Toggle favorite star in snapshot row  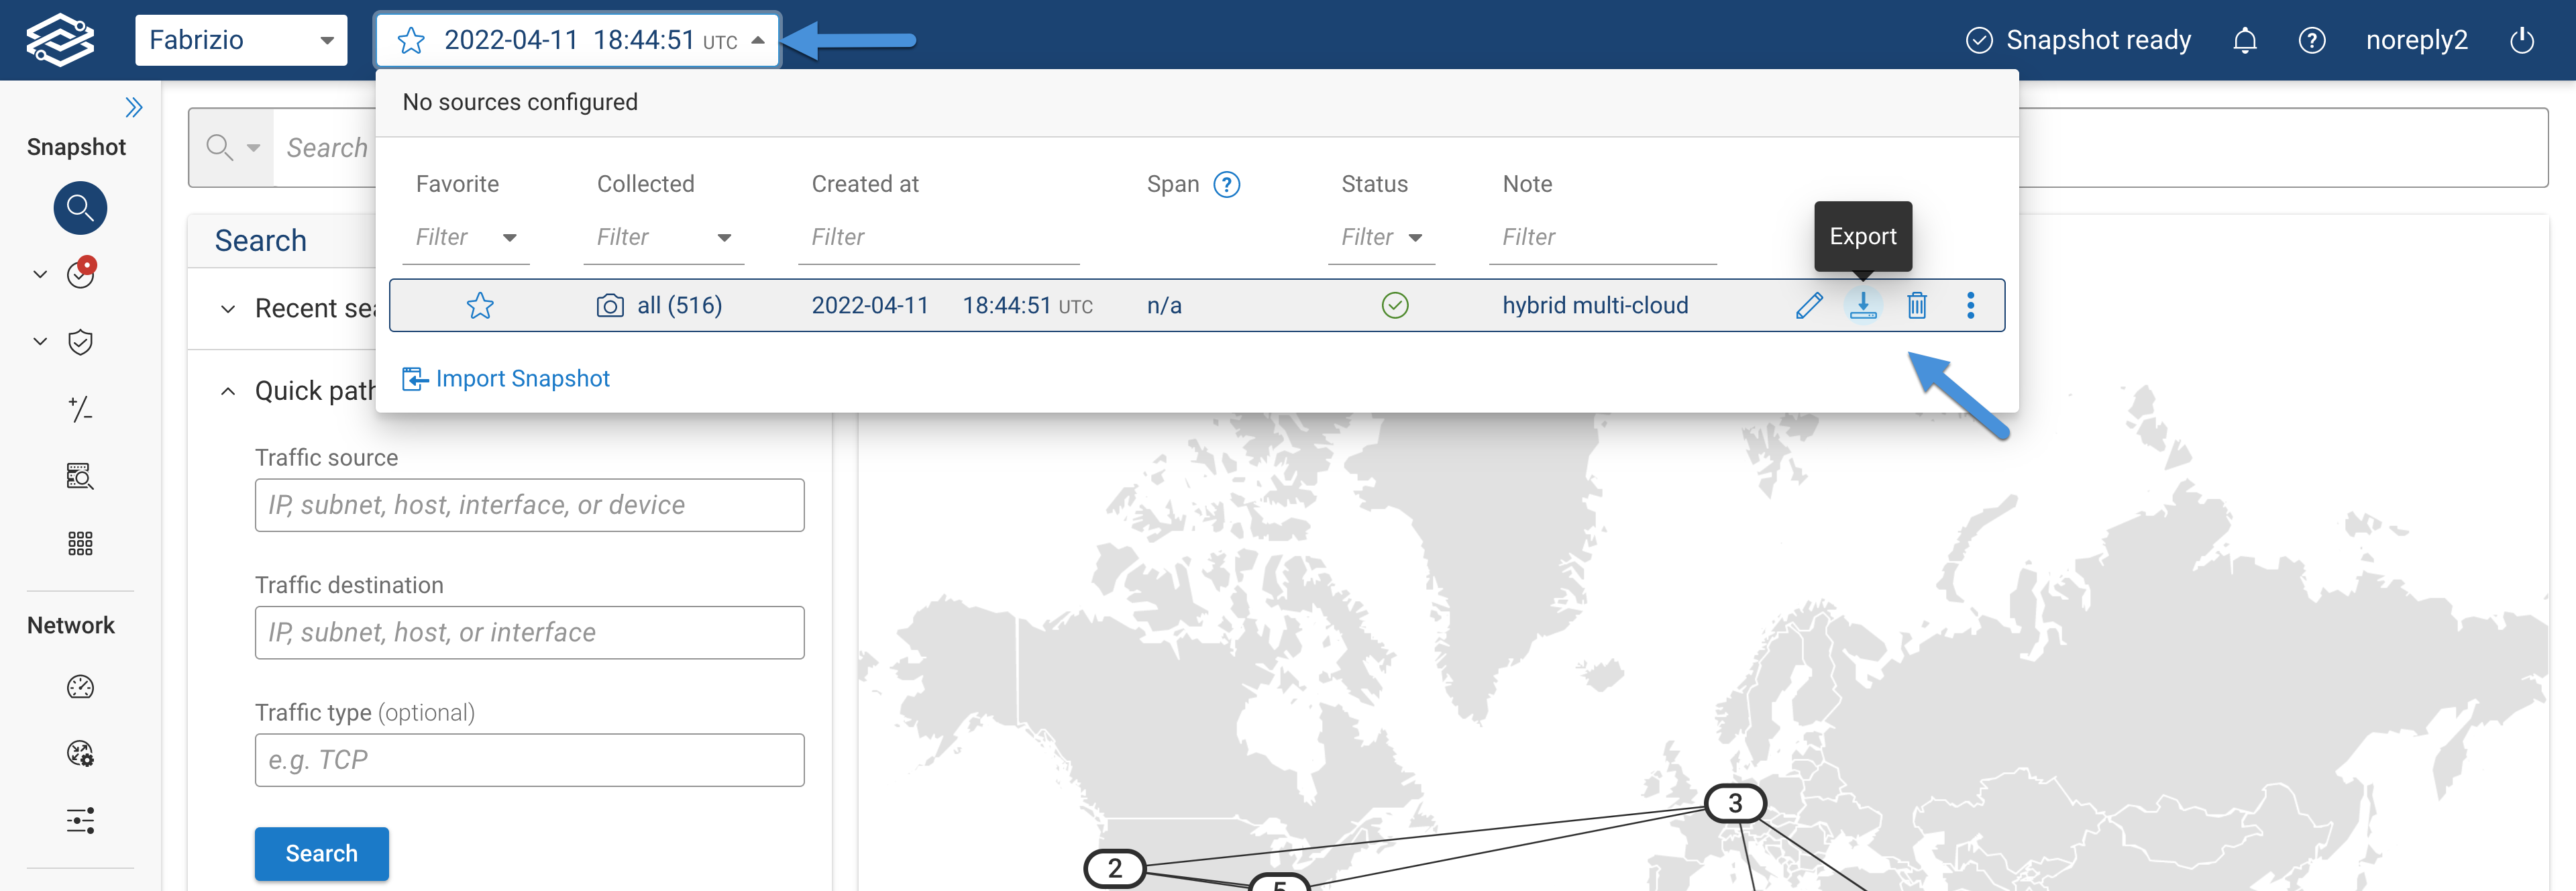point(480,305)
